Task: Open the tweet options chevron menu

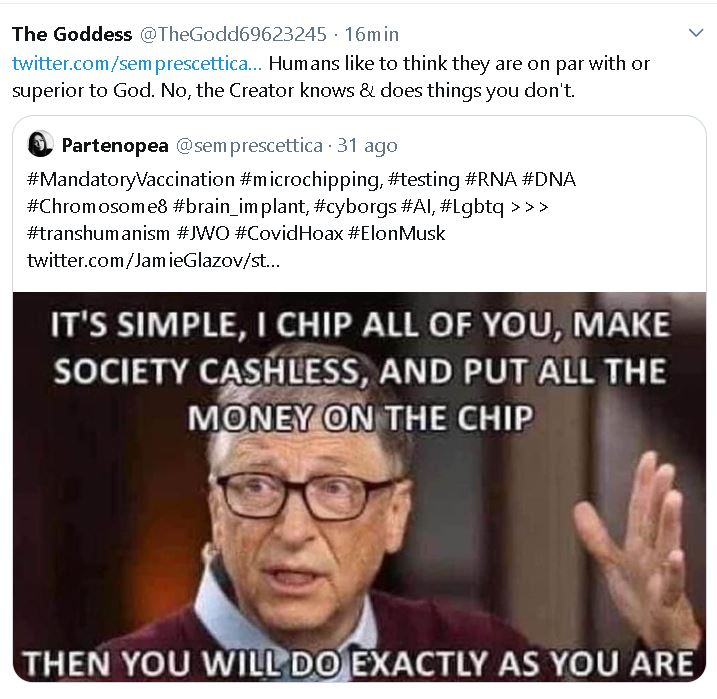Action: click(696, 33)
